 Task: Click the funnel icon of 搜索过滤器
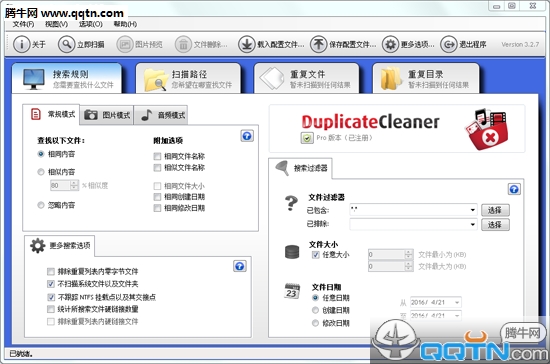point(282,168)
